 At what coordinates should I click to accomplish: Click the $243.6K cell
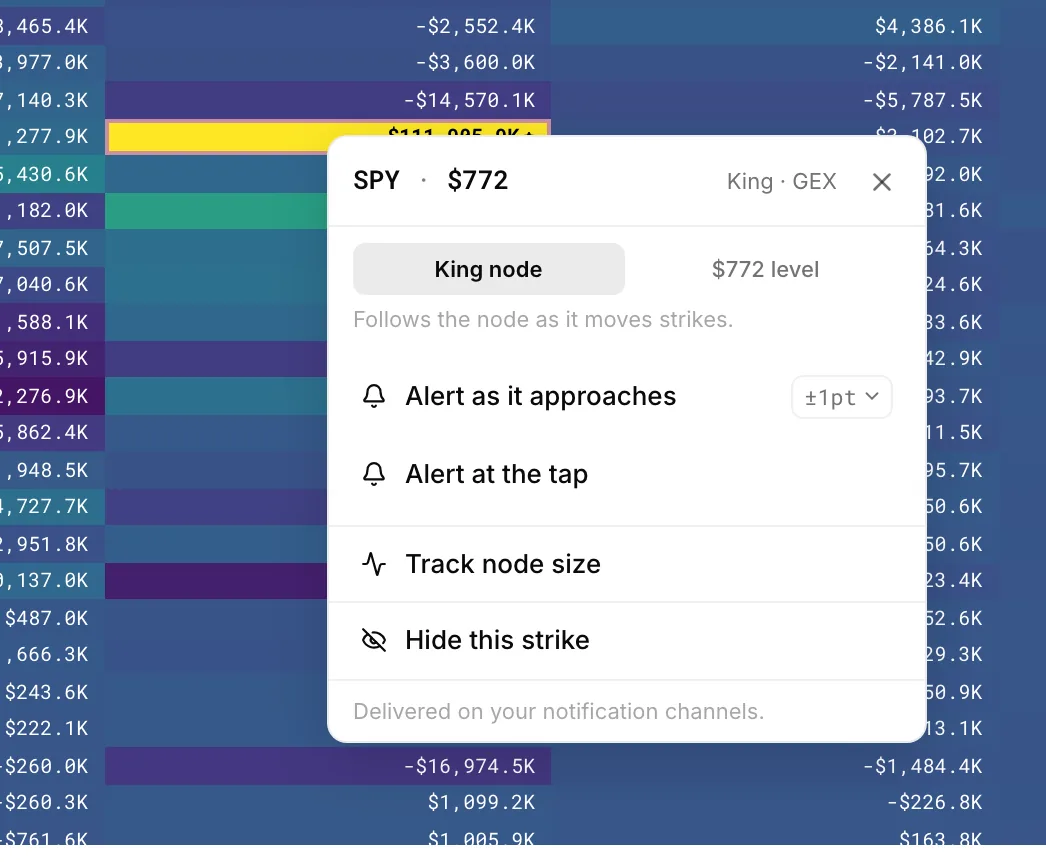point(52,692)
